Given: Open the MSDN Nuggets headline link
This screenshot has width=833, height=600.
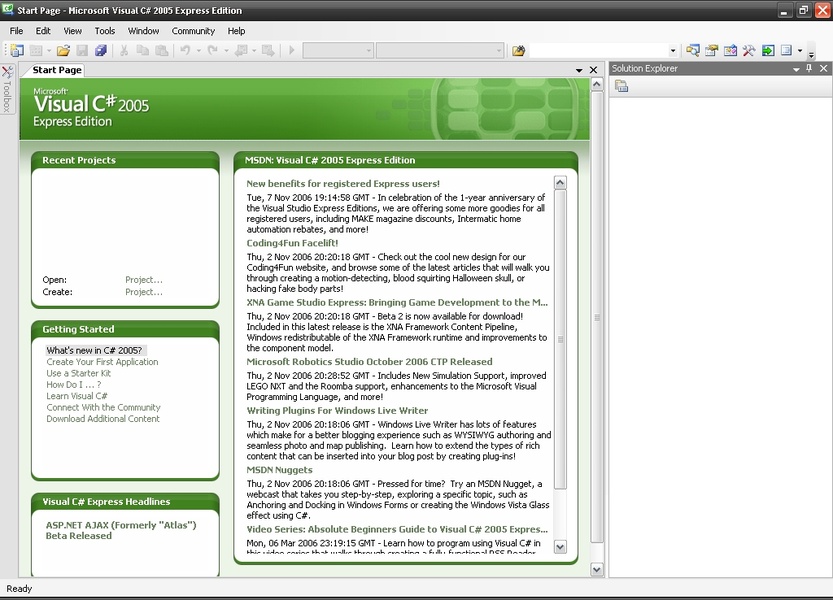Looking at the screenshot, I should click(x=279, y=470).
